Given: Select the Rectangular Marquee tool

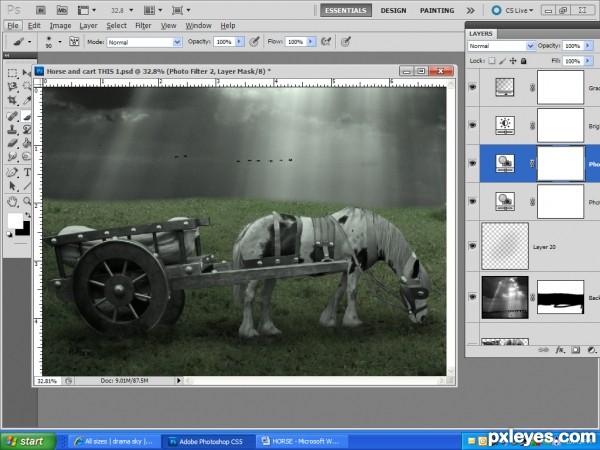Looking at the screenshot, I should click(12, 73).
